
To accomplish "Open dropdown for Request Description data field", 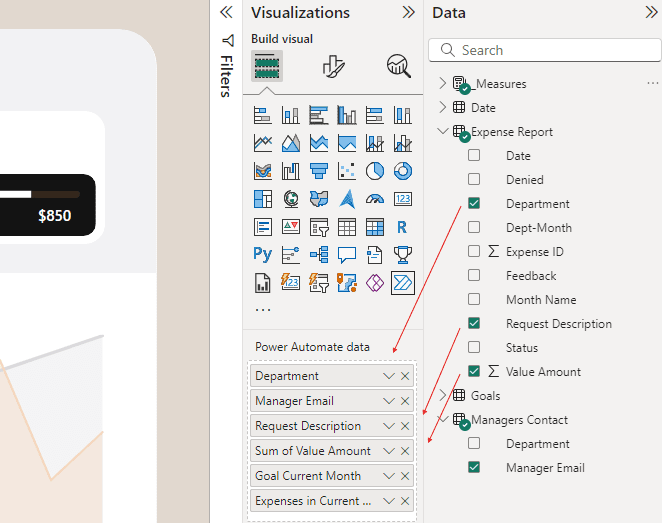I will tap(388, 426).
